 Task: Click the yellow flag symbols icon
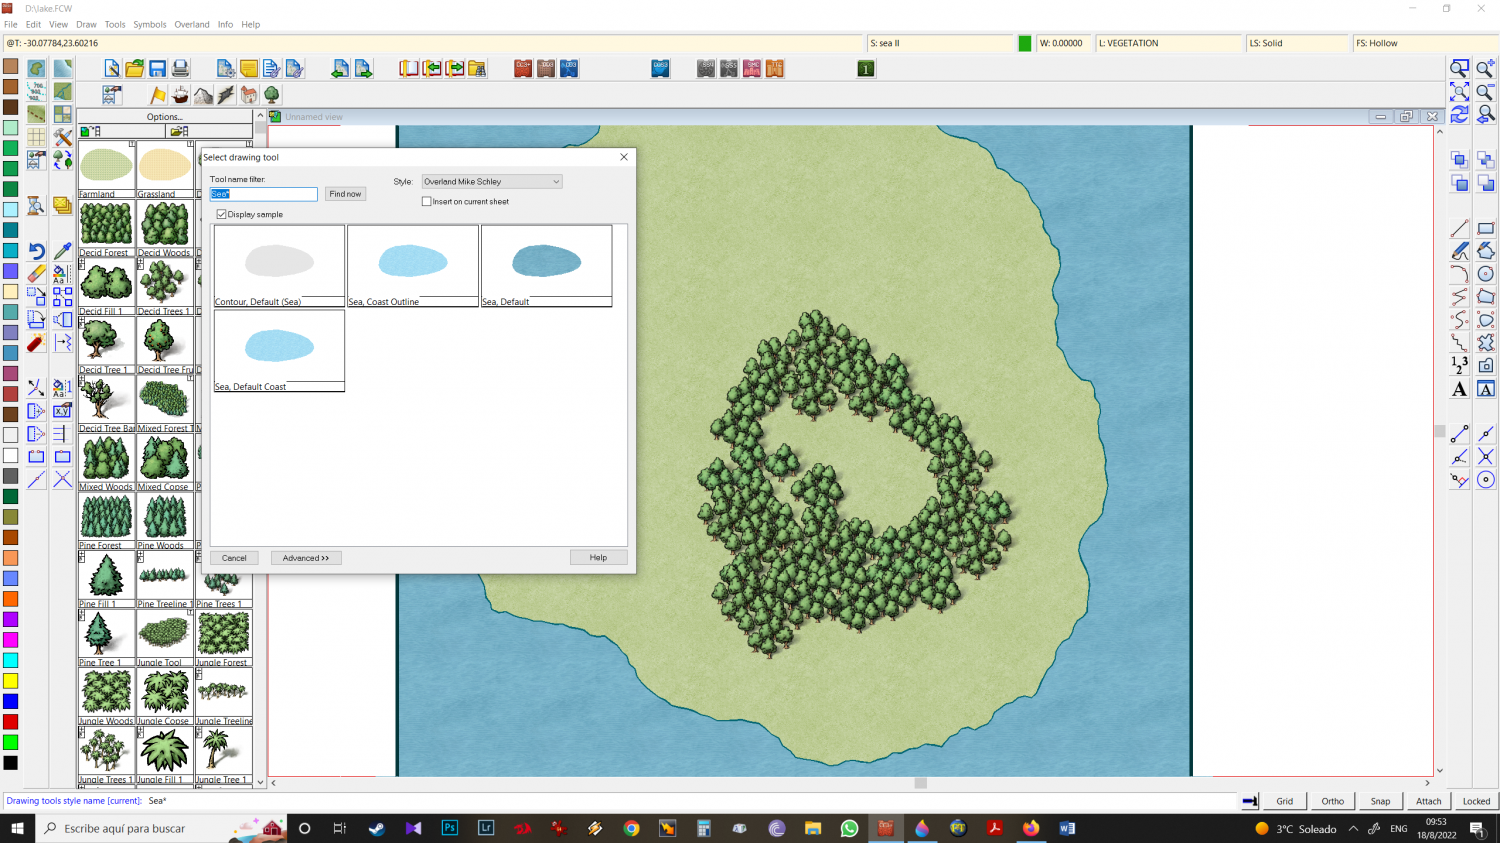(158, 95)
